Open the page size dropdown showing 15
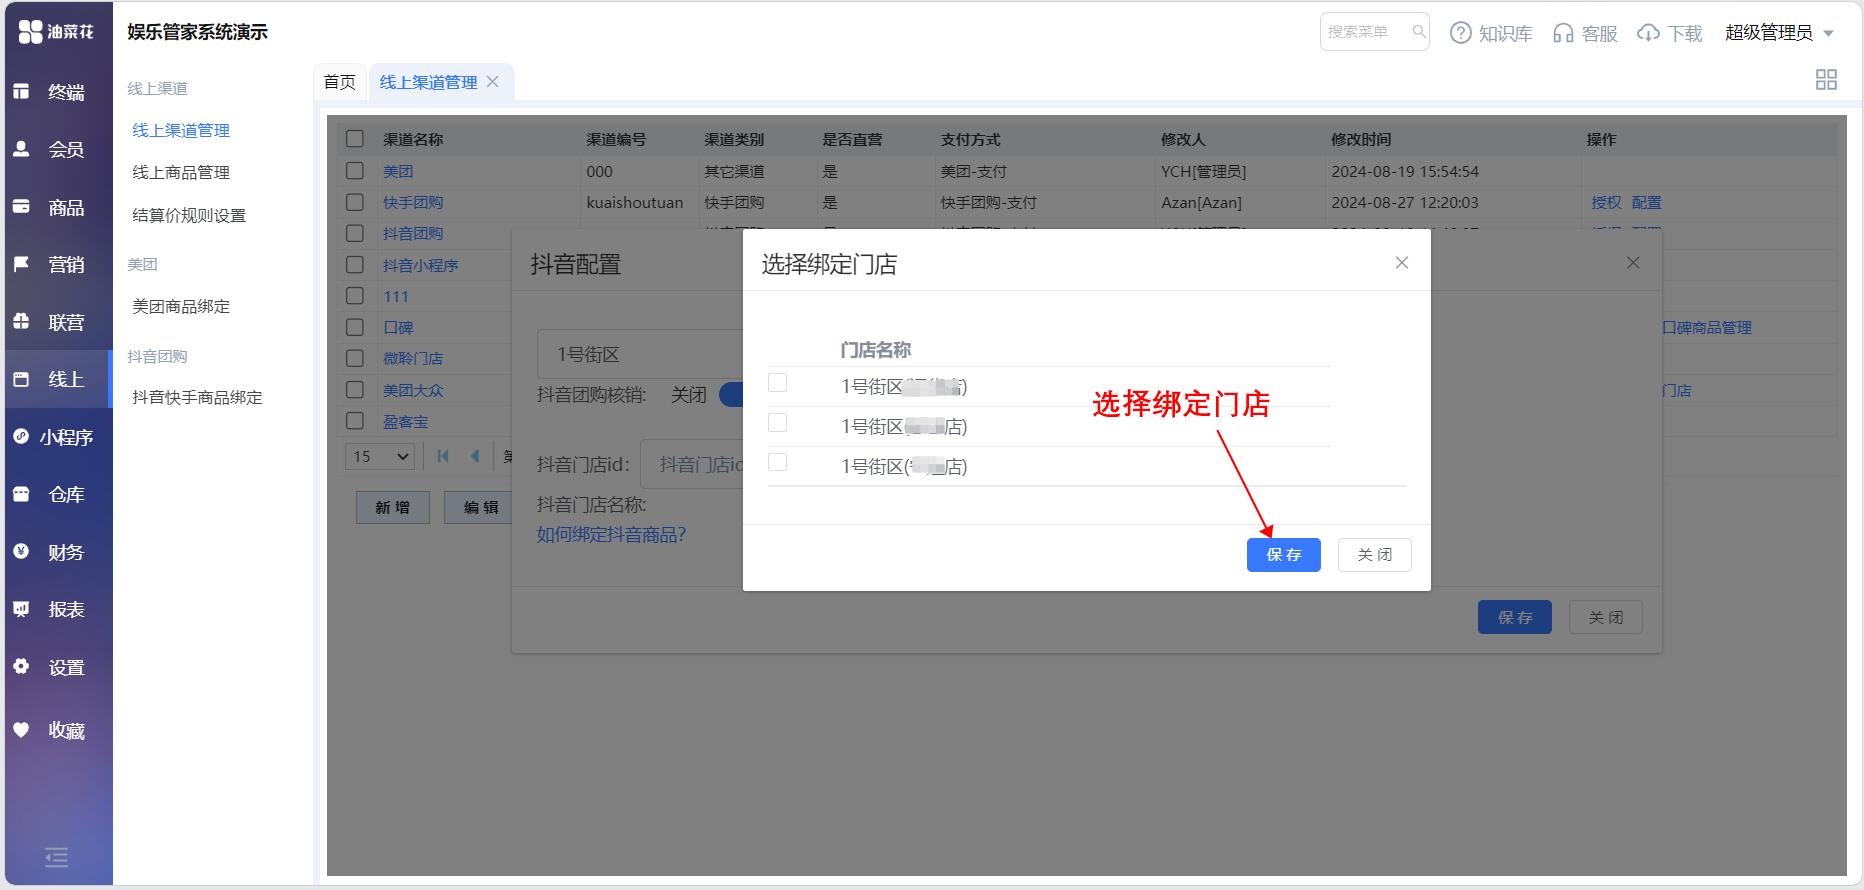Image resolution: width=1864 pixels, height=890 pixels. pos(379,456)
